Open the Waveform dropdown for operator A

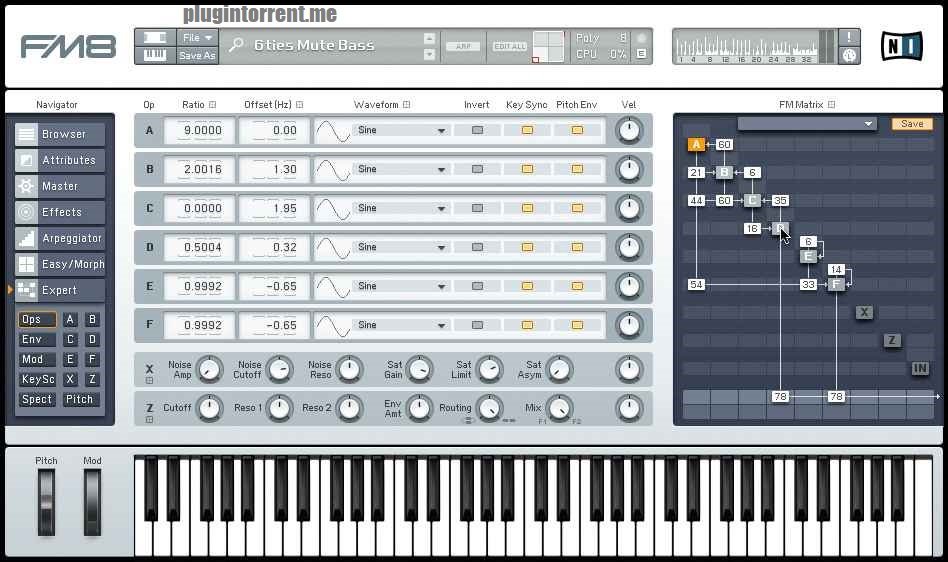coord(401,131)
